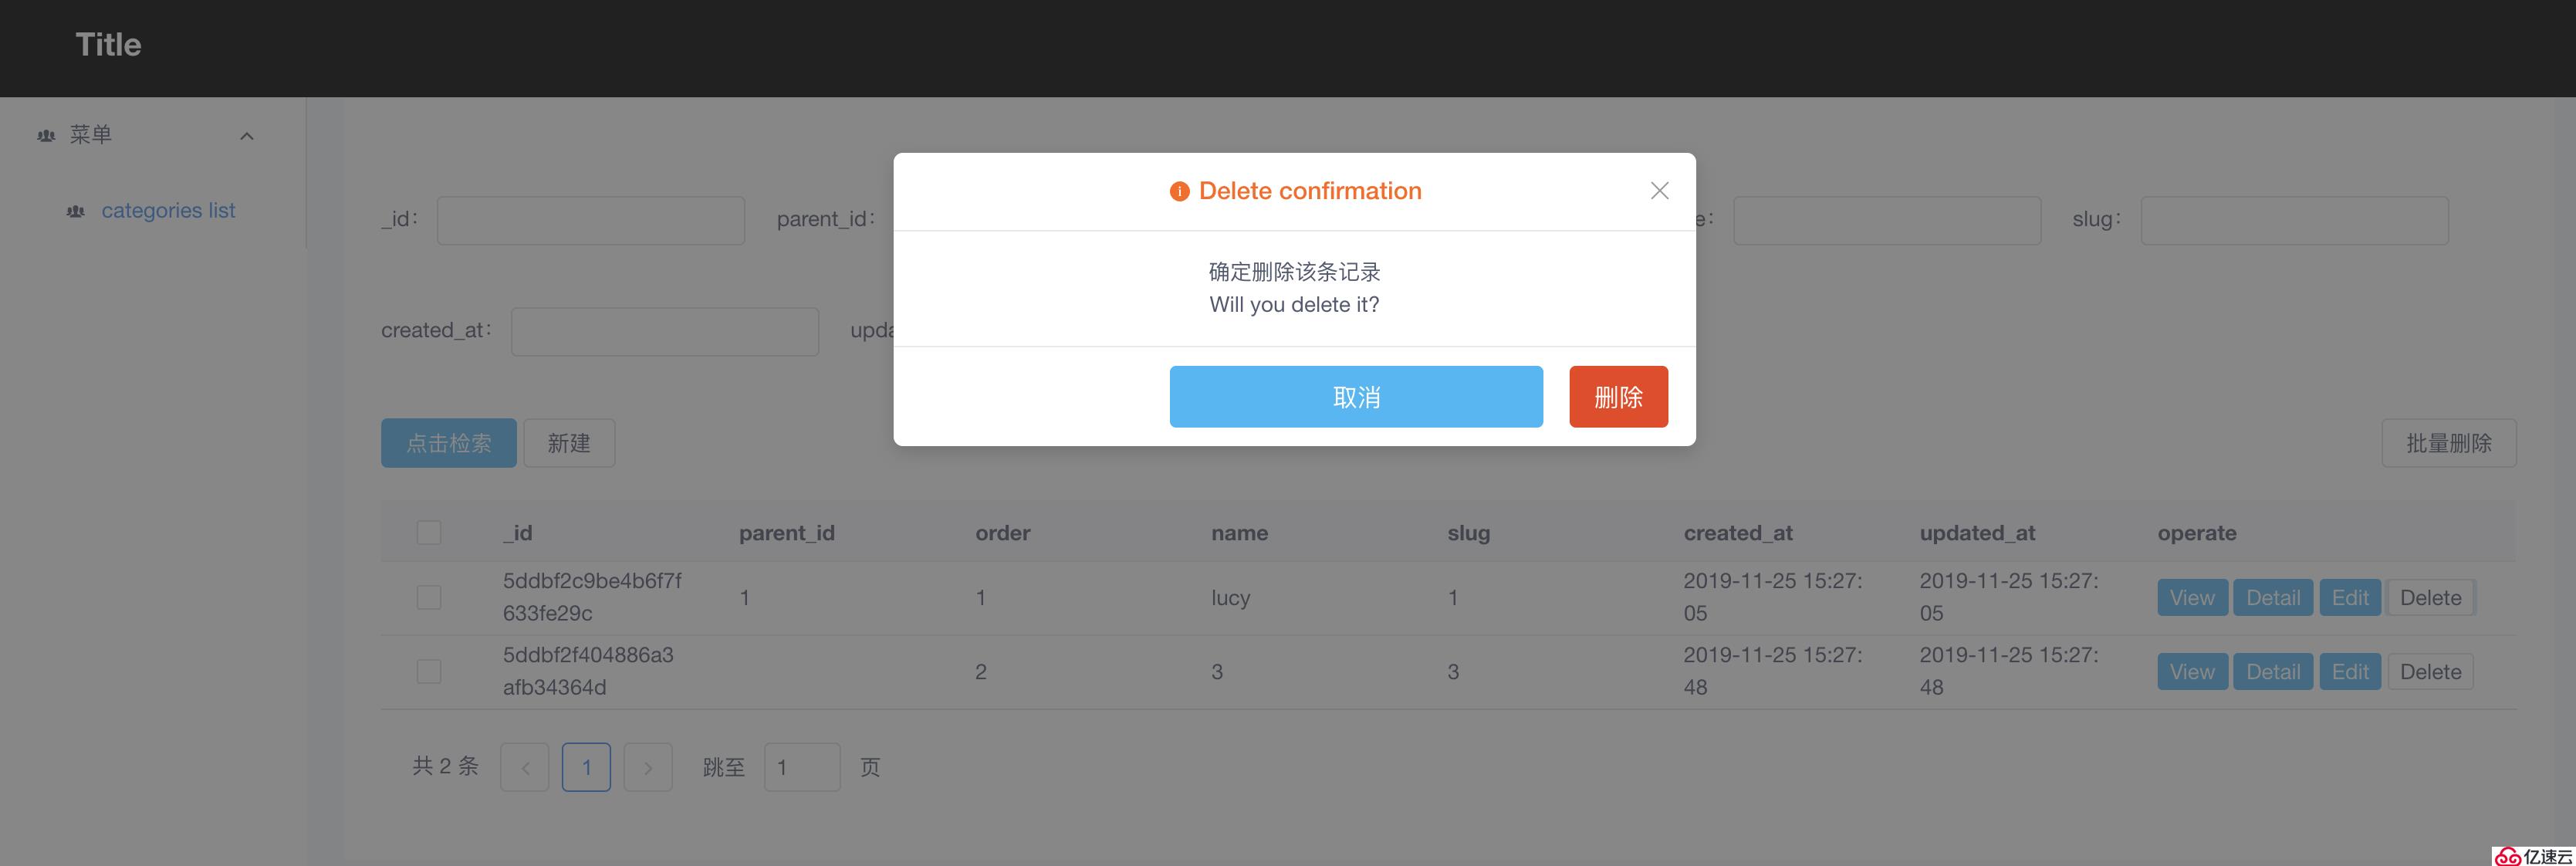Click the slug column header

[x=1469, y=533]
